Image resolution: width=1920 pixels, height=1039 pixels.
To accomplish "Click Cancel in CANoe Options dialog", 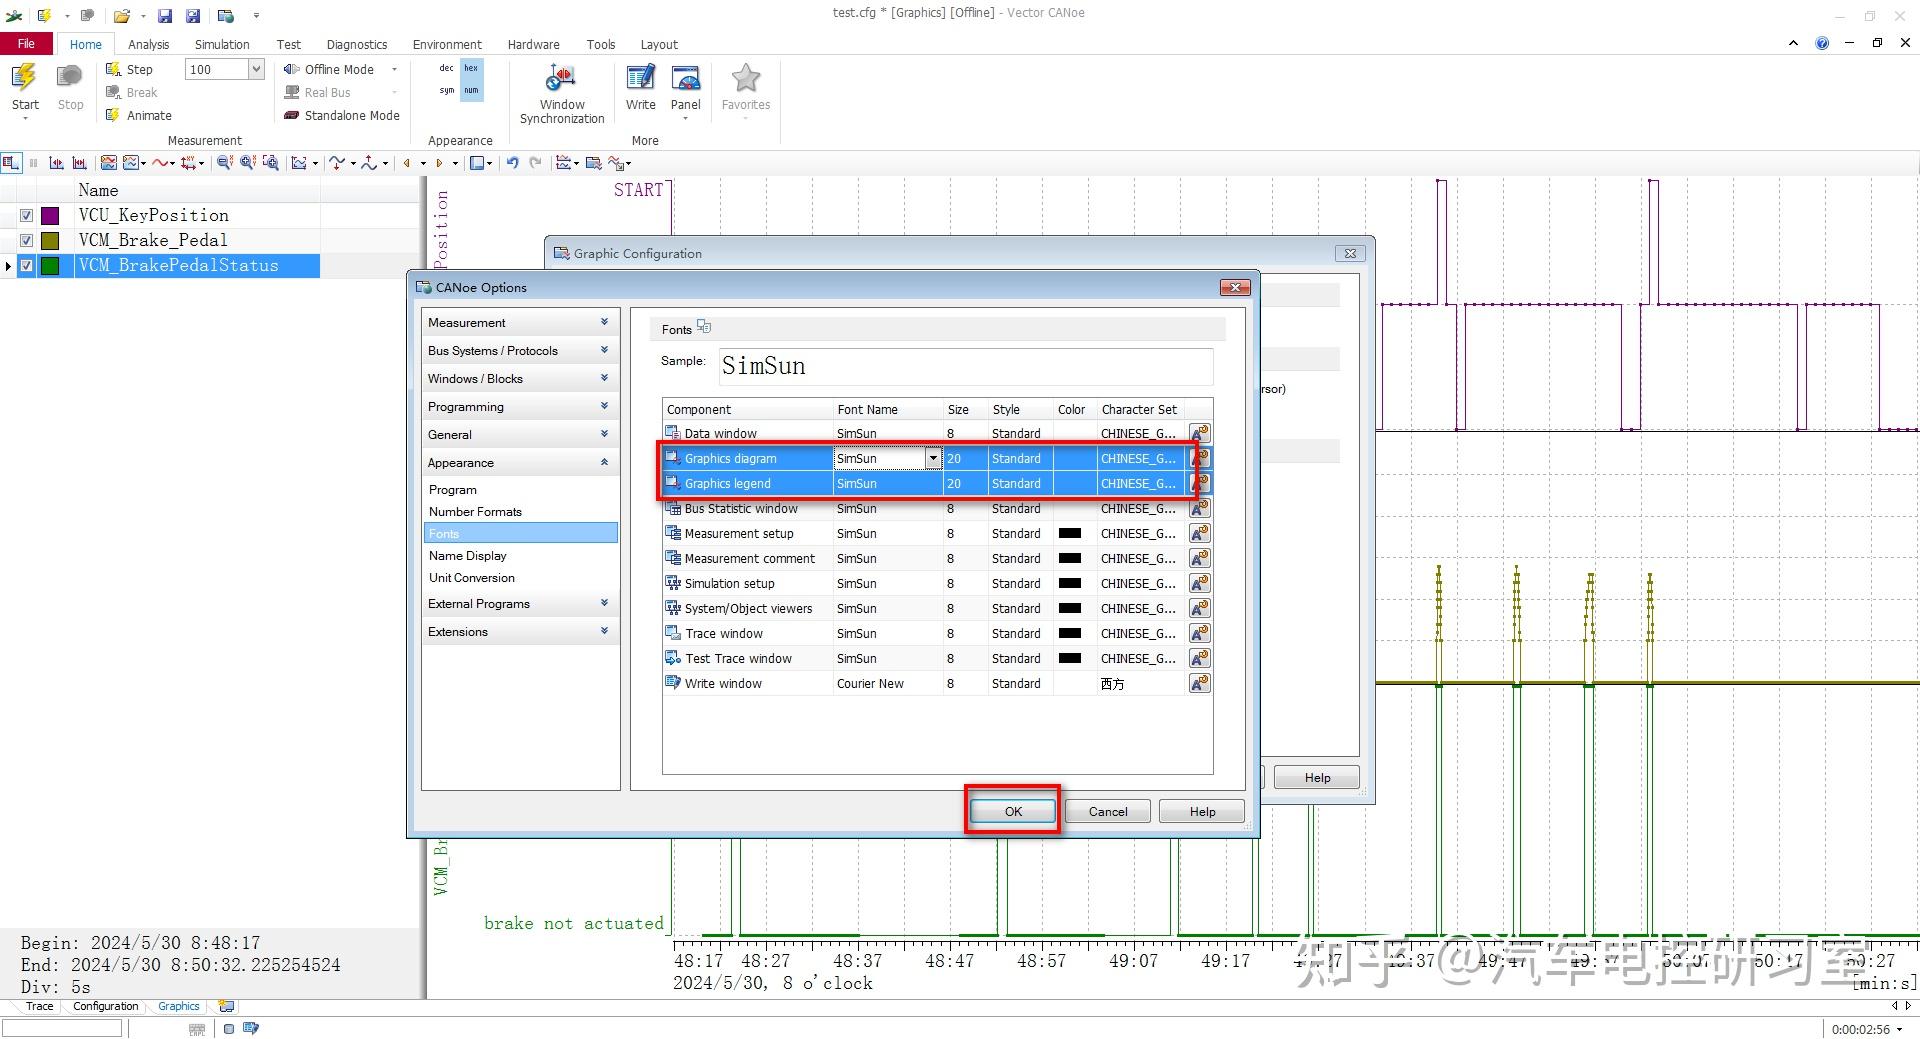I will point(1107,811).
